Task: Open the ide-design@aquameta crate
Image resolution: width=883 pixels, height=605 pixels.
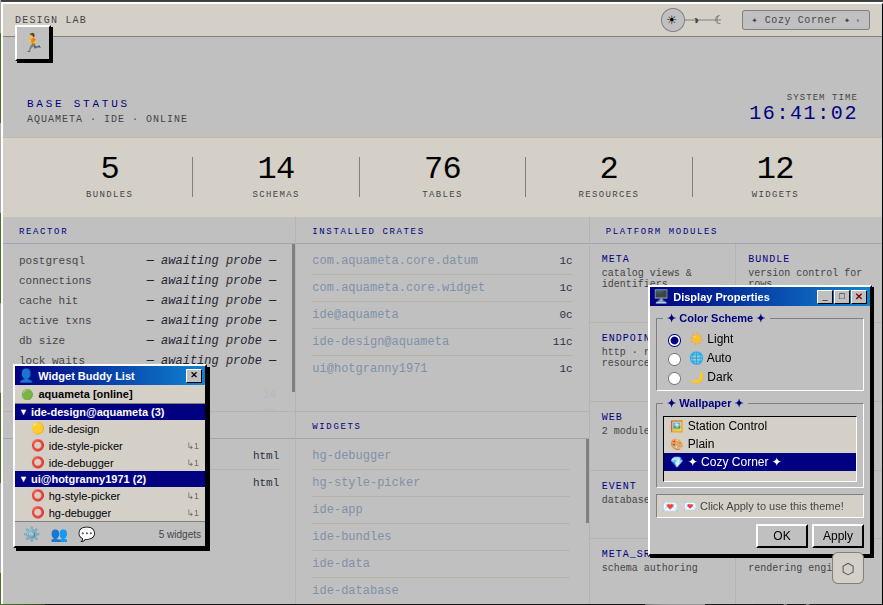Action: [x=381, y=341]
